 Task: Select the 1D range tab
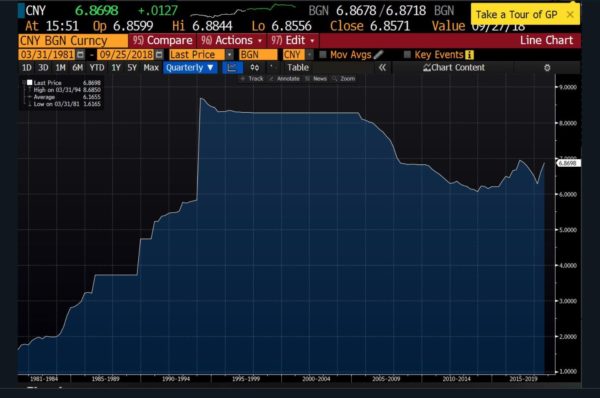(26, 68)
